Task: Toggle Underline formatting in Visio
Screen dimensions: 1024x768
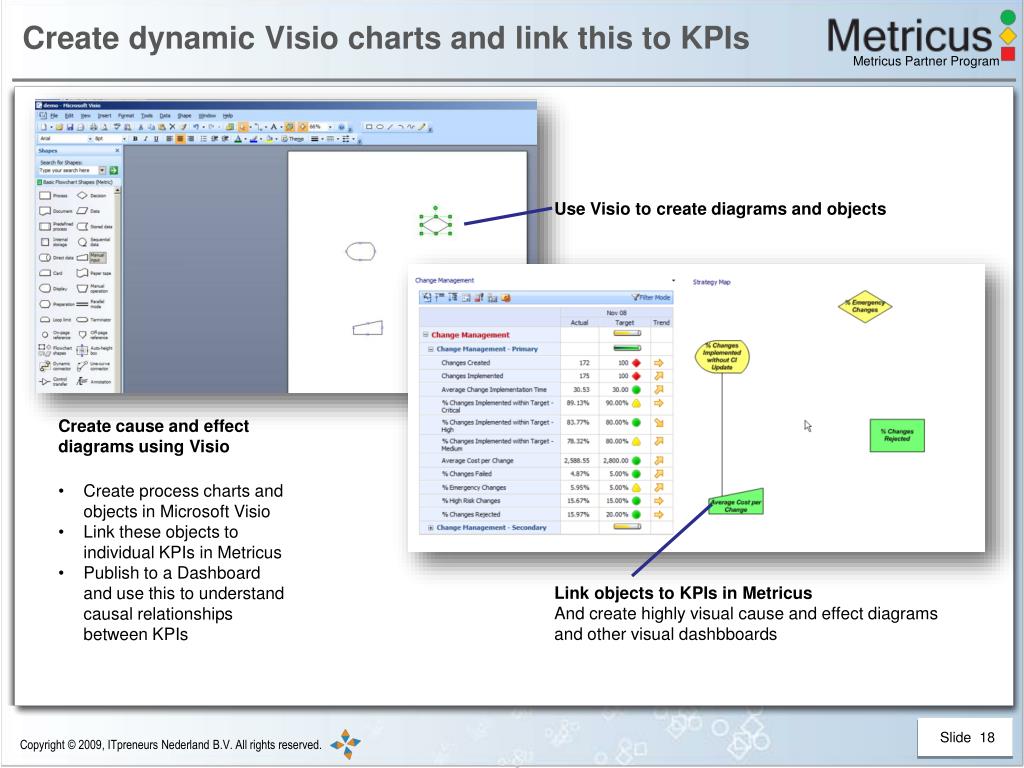Action: click(x=156, y=138)
